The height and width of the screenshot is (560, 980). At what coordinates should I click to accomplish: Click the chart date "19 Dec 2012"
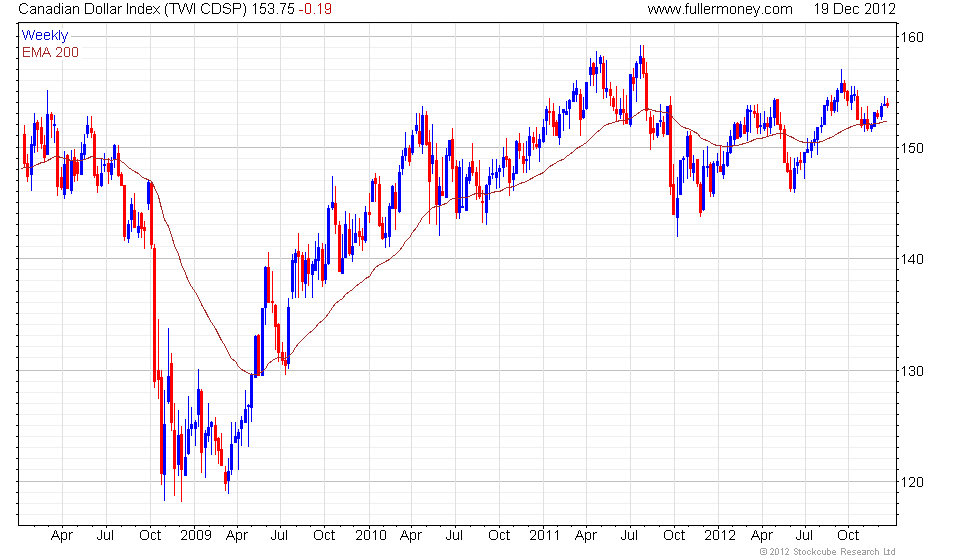click(x=854, y=9)
